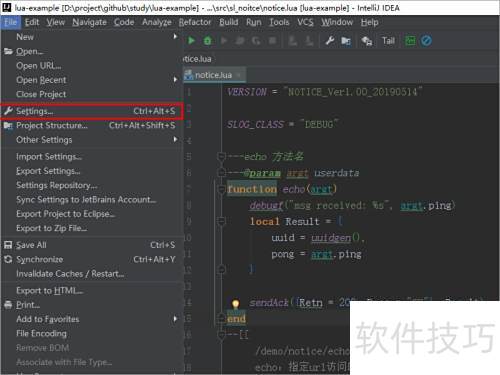500x375 pixels.
Task: Select Import Settings...
Action: click(x=91, y=156)
